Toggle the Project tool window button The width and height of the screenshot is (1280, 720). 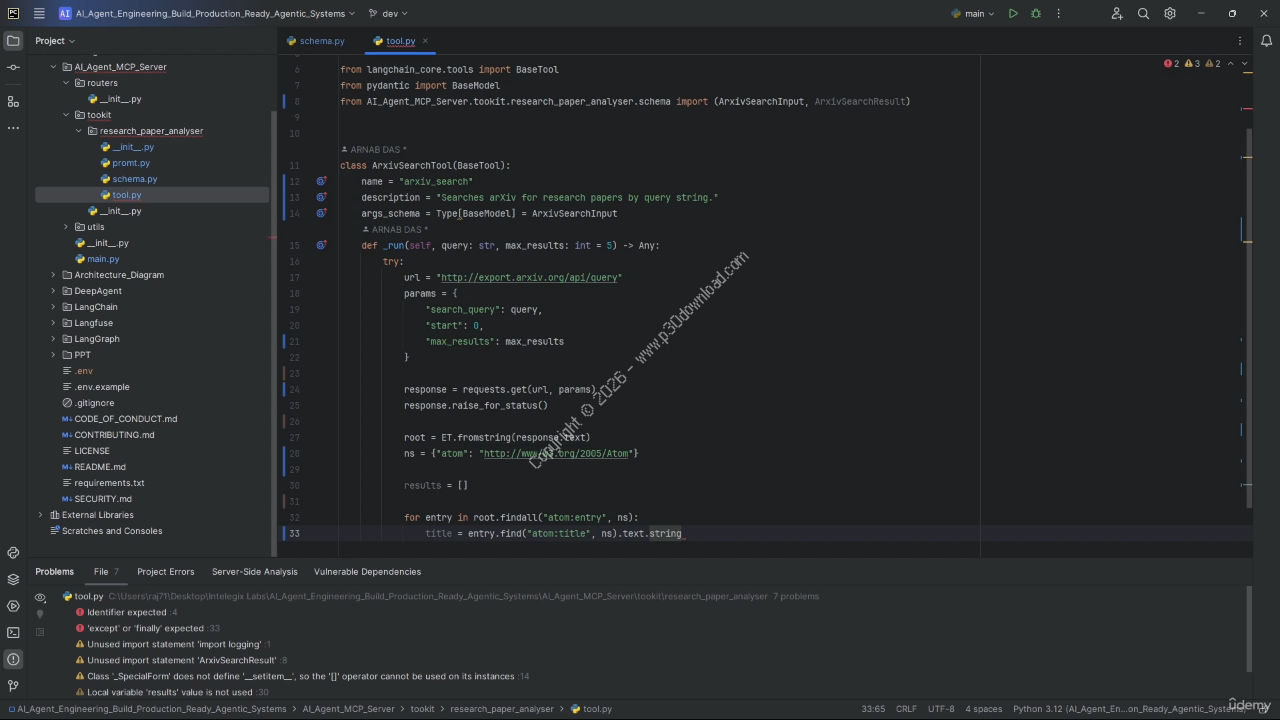tap(13, 41)
